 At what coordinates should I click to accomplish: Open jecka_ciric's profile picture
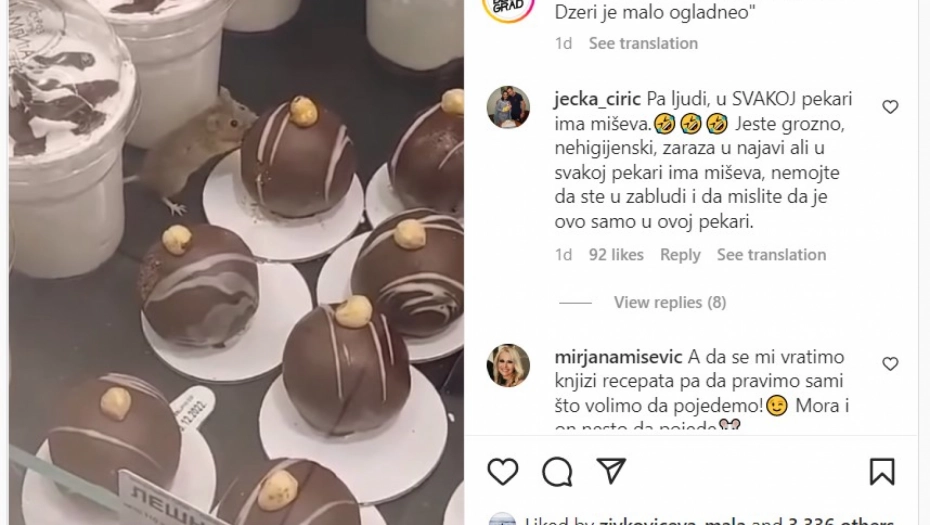click(508, 107)
